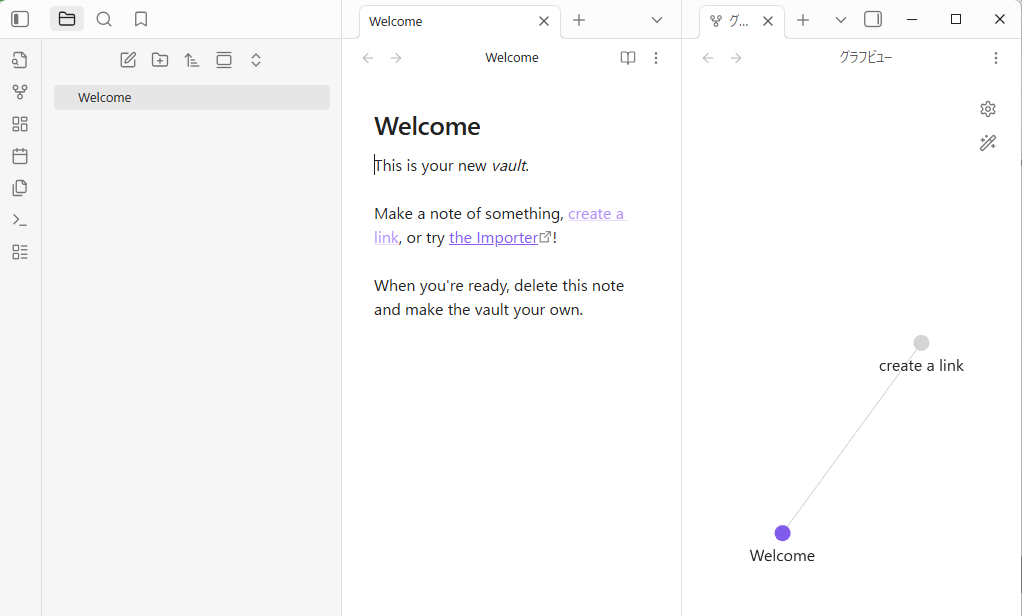This screenshot has height=616, width=1022.
Task: Toggle the left sidebar visibility
Action: click(20, 19)
